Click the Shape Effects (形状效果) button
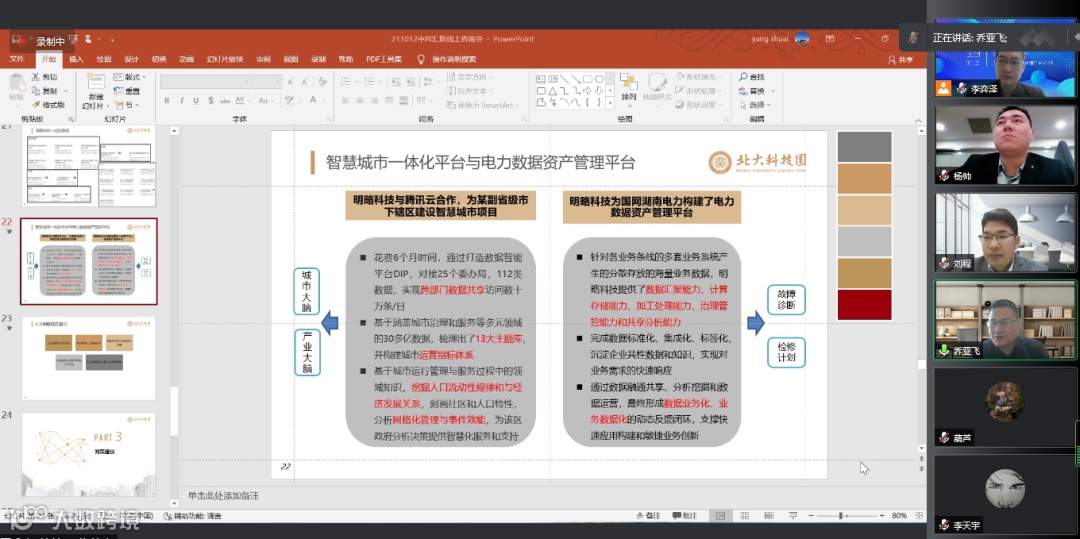The image size is (1080, 539). [x=699, y=105]
